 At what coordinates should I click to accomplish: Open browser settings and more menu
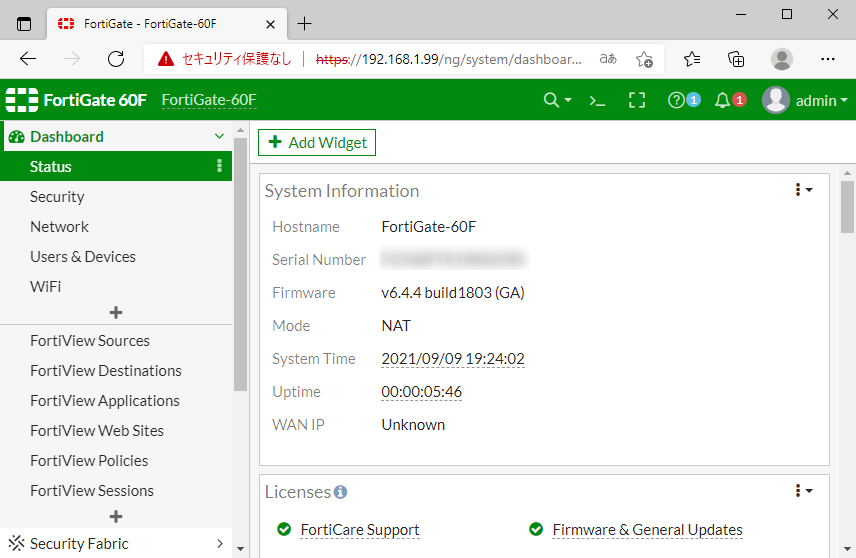pos(828,58)
